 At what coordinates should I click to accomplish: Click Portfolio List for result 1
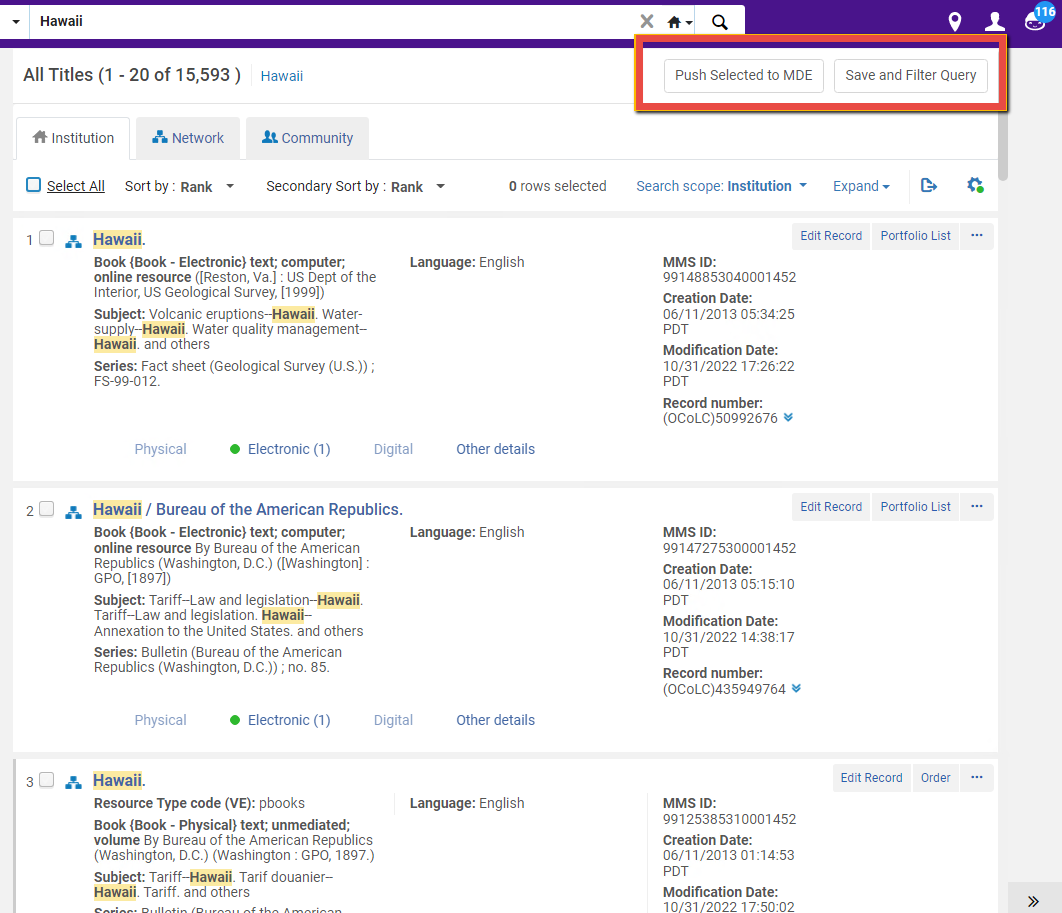click(x=915, y=236)
